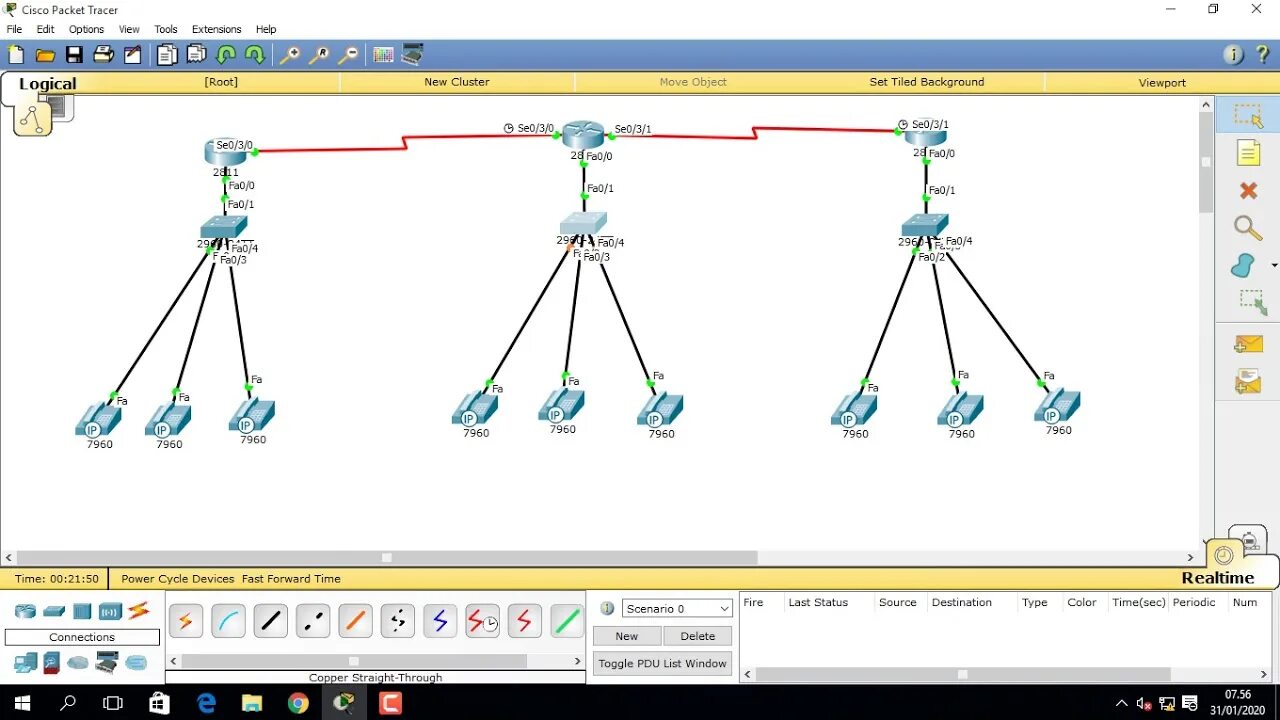Click the Paste toolbar icon
Screen dimensions: 1280x720
click(196, 55)
